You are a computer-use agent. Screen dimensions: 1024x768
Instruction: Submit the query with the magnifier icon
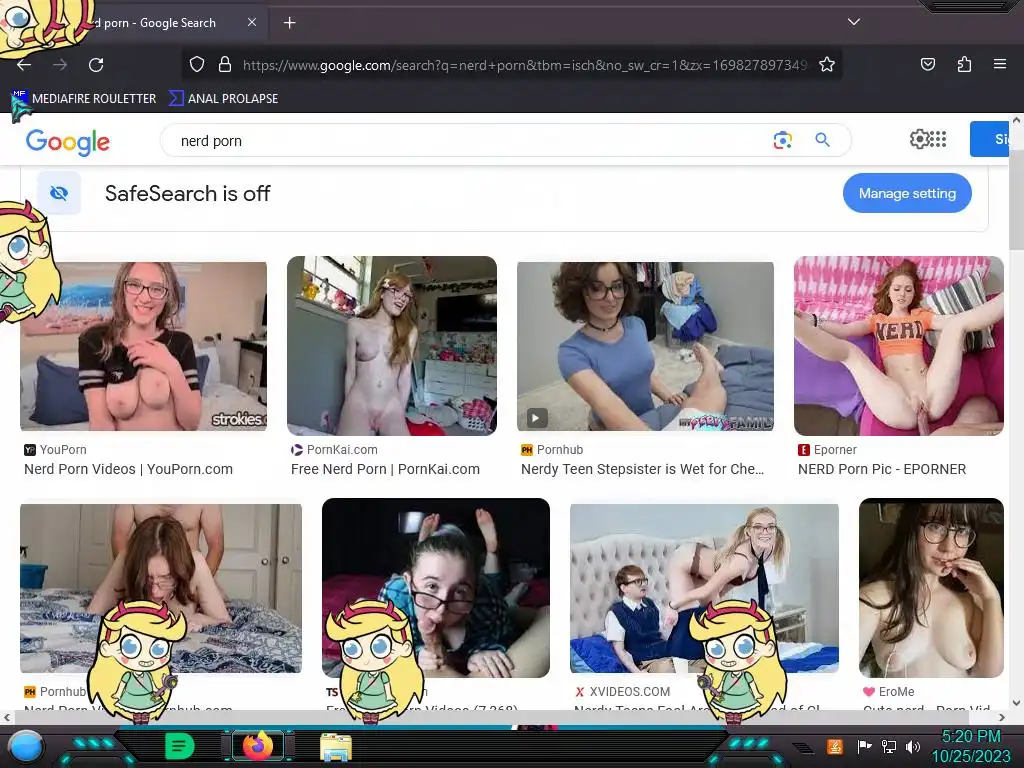[822, 140]
